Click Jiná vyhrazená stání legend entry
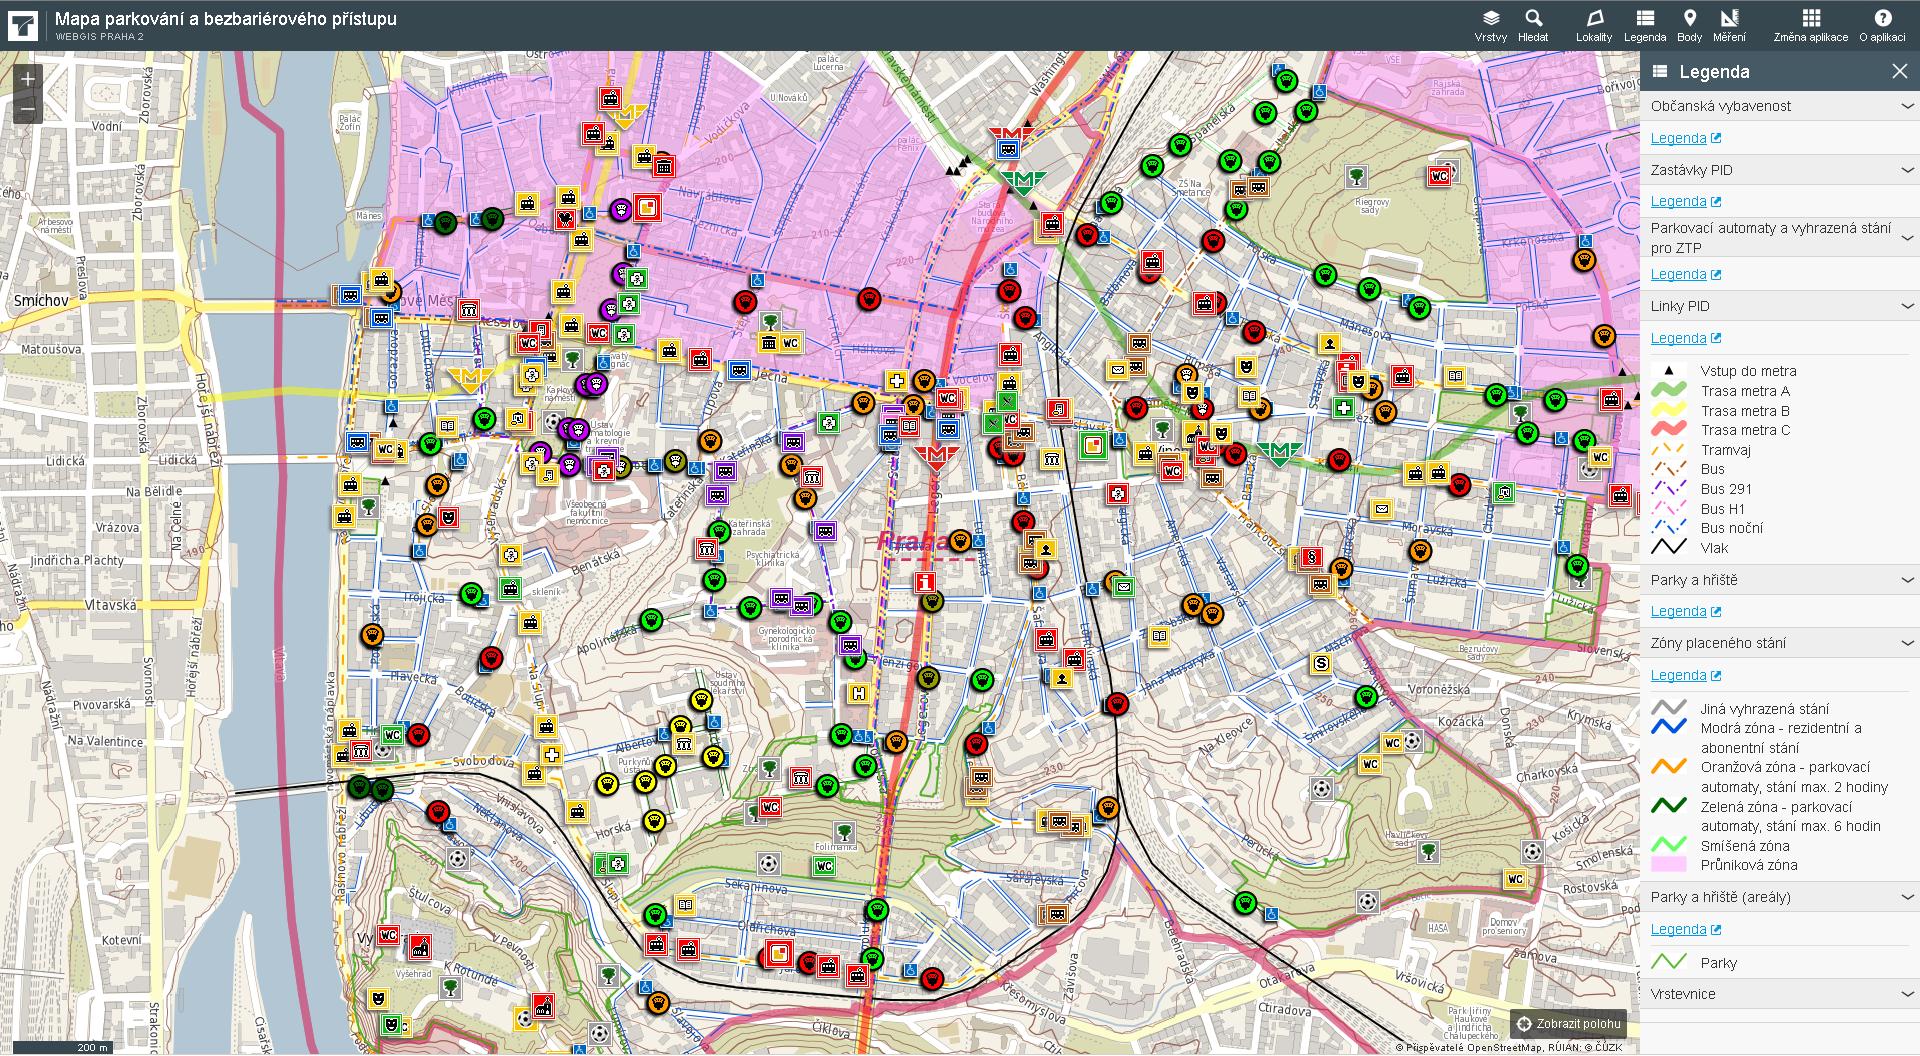 (x=1765, y=709)
